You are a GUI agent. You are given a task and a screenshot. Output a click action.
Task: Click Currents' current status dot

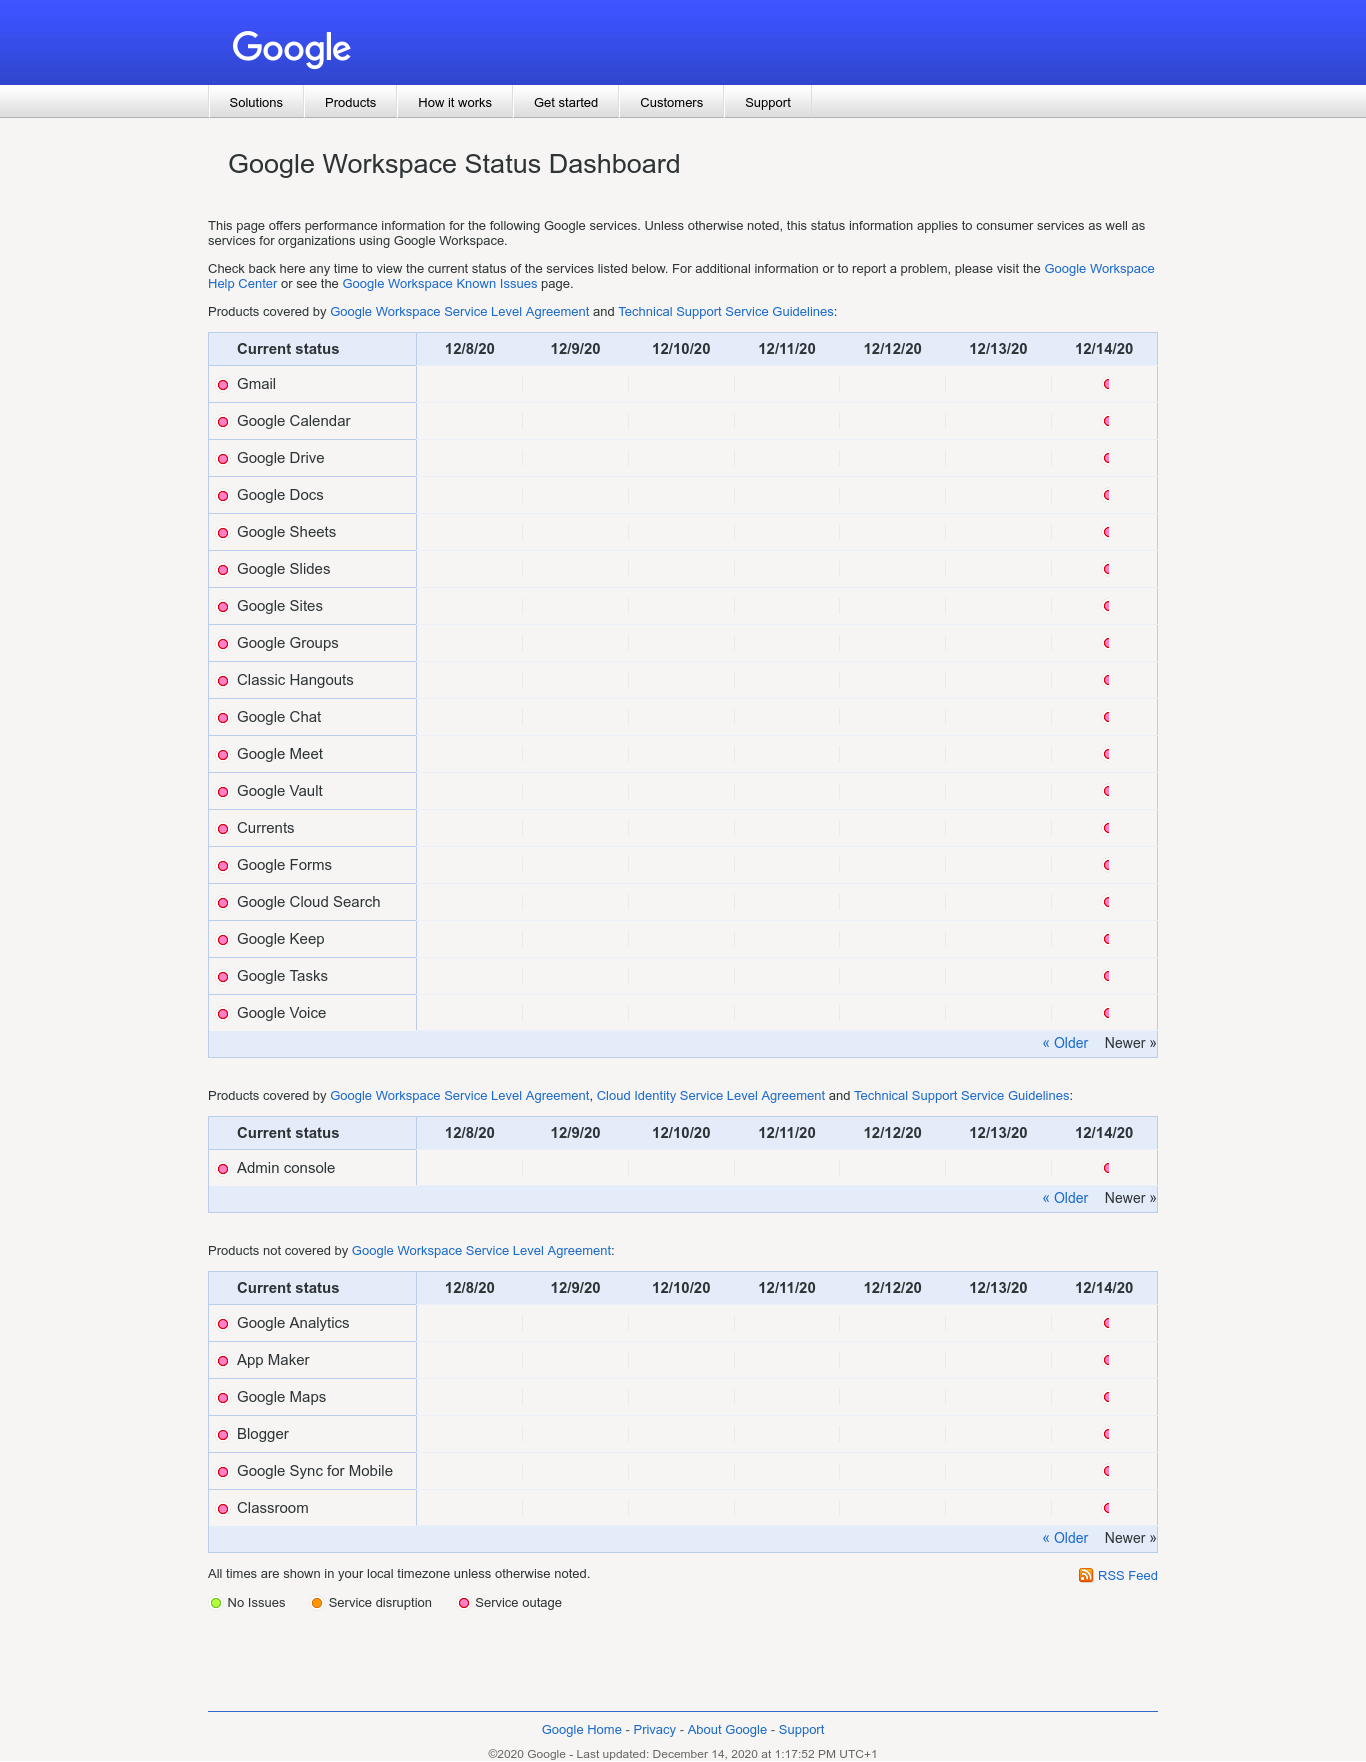[223, 829]
